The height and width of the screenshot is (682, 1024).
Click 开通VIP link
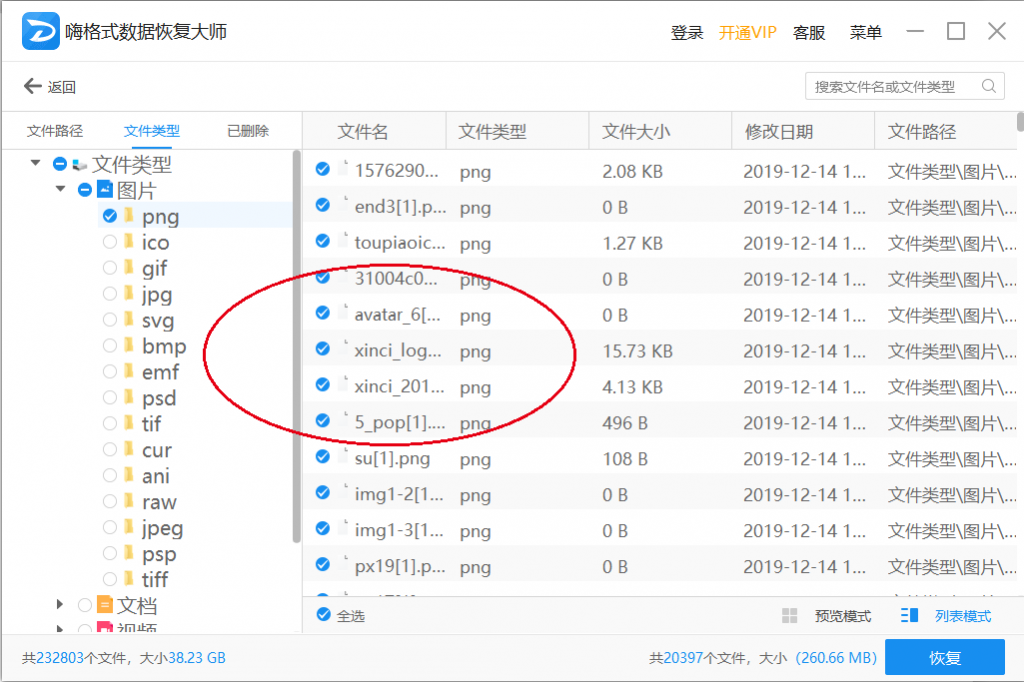pyautogui.click(x=747, y=32)
